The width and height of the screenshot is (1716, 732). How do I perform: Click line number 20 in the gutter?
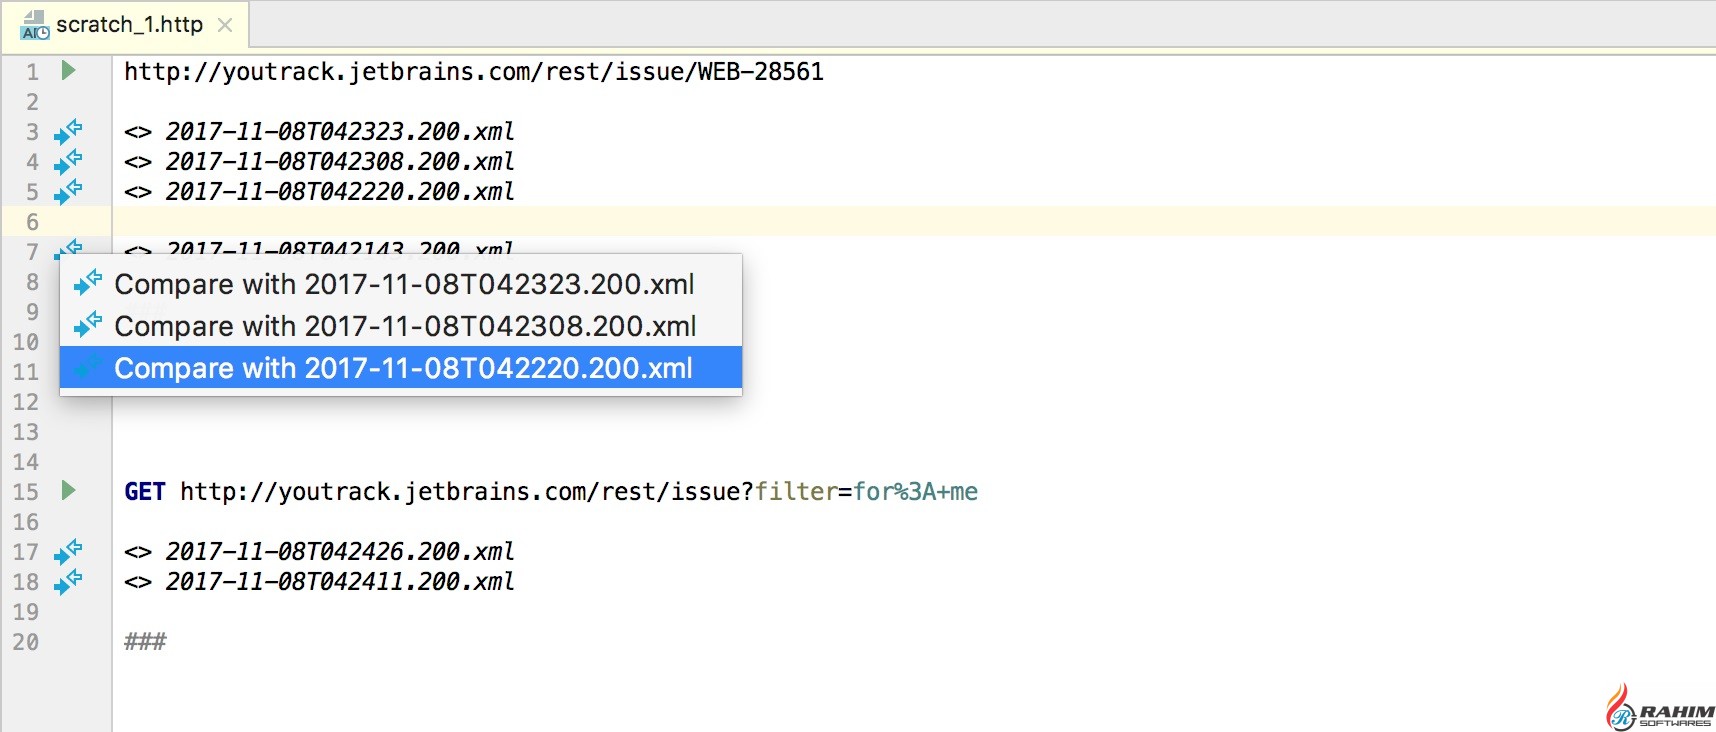pos(25,642)
